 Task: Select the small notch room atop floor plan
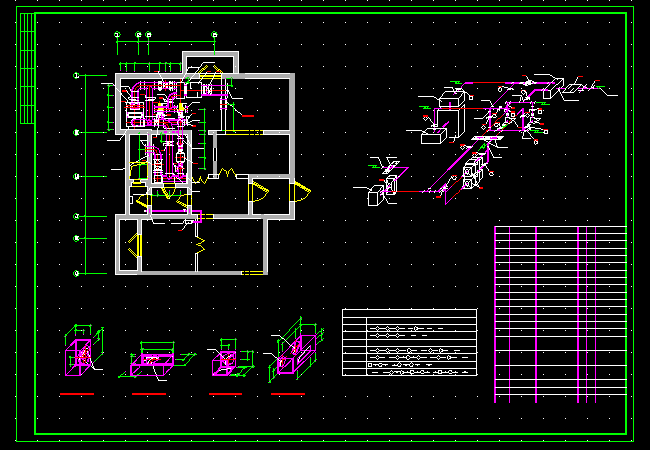pyautogui.click(x=210, y=63)
